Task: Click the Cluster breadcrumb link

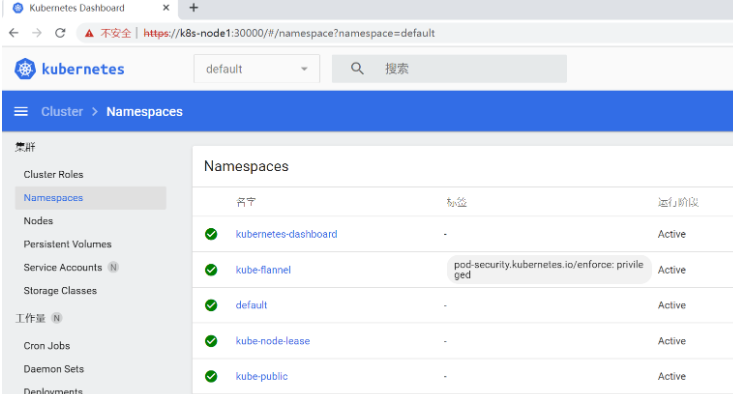Action: [62, 111]
